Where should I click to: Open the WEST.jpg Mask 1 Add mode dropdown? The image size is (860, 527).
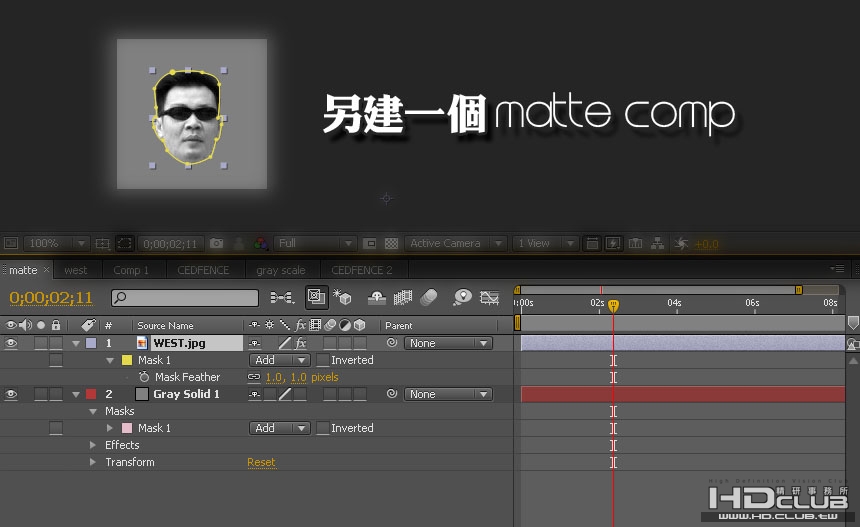pos(280,360)
